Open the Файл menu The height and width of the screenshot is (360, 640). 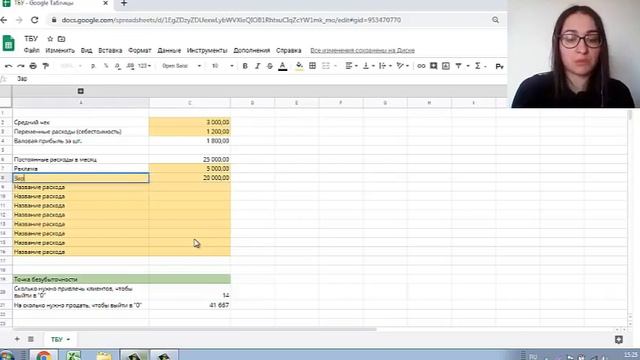click(31, 51)
